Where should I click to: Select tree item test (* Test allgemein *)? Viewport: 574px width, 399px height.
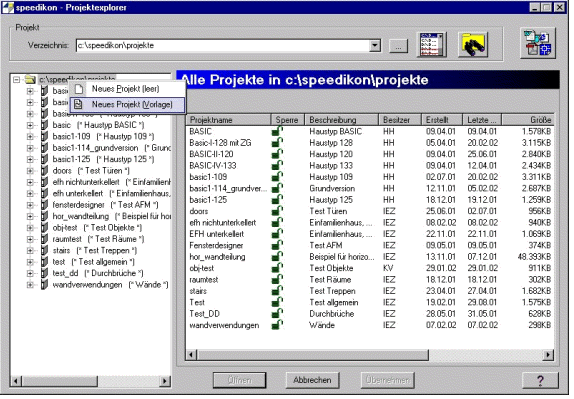tap(94, 262)
